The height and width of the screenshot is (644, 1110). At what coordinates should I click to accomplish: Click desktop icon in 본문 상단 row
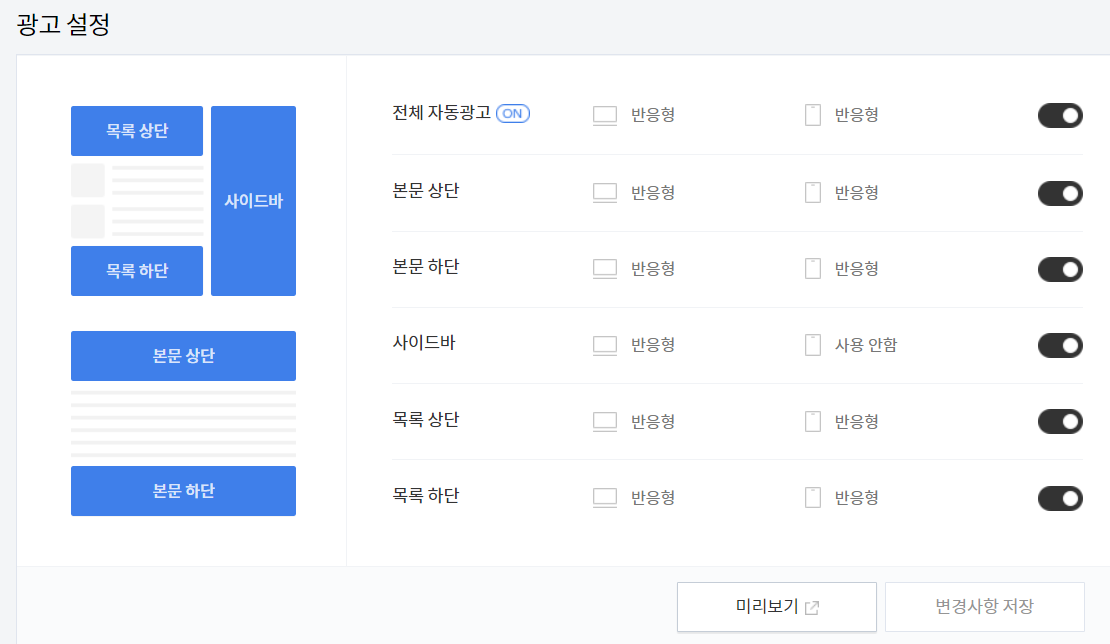coord(605,192)
